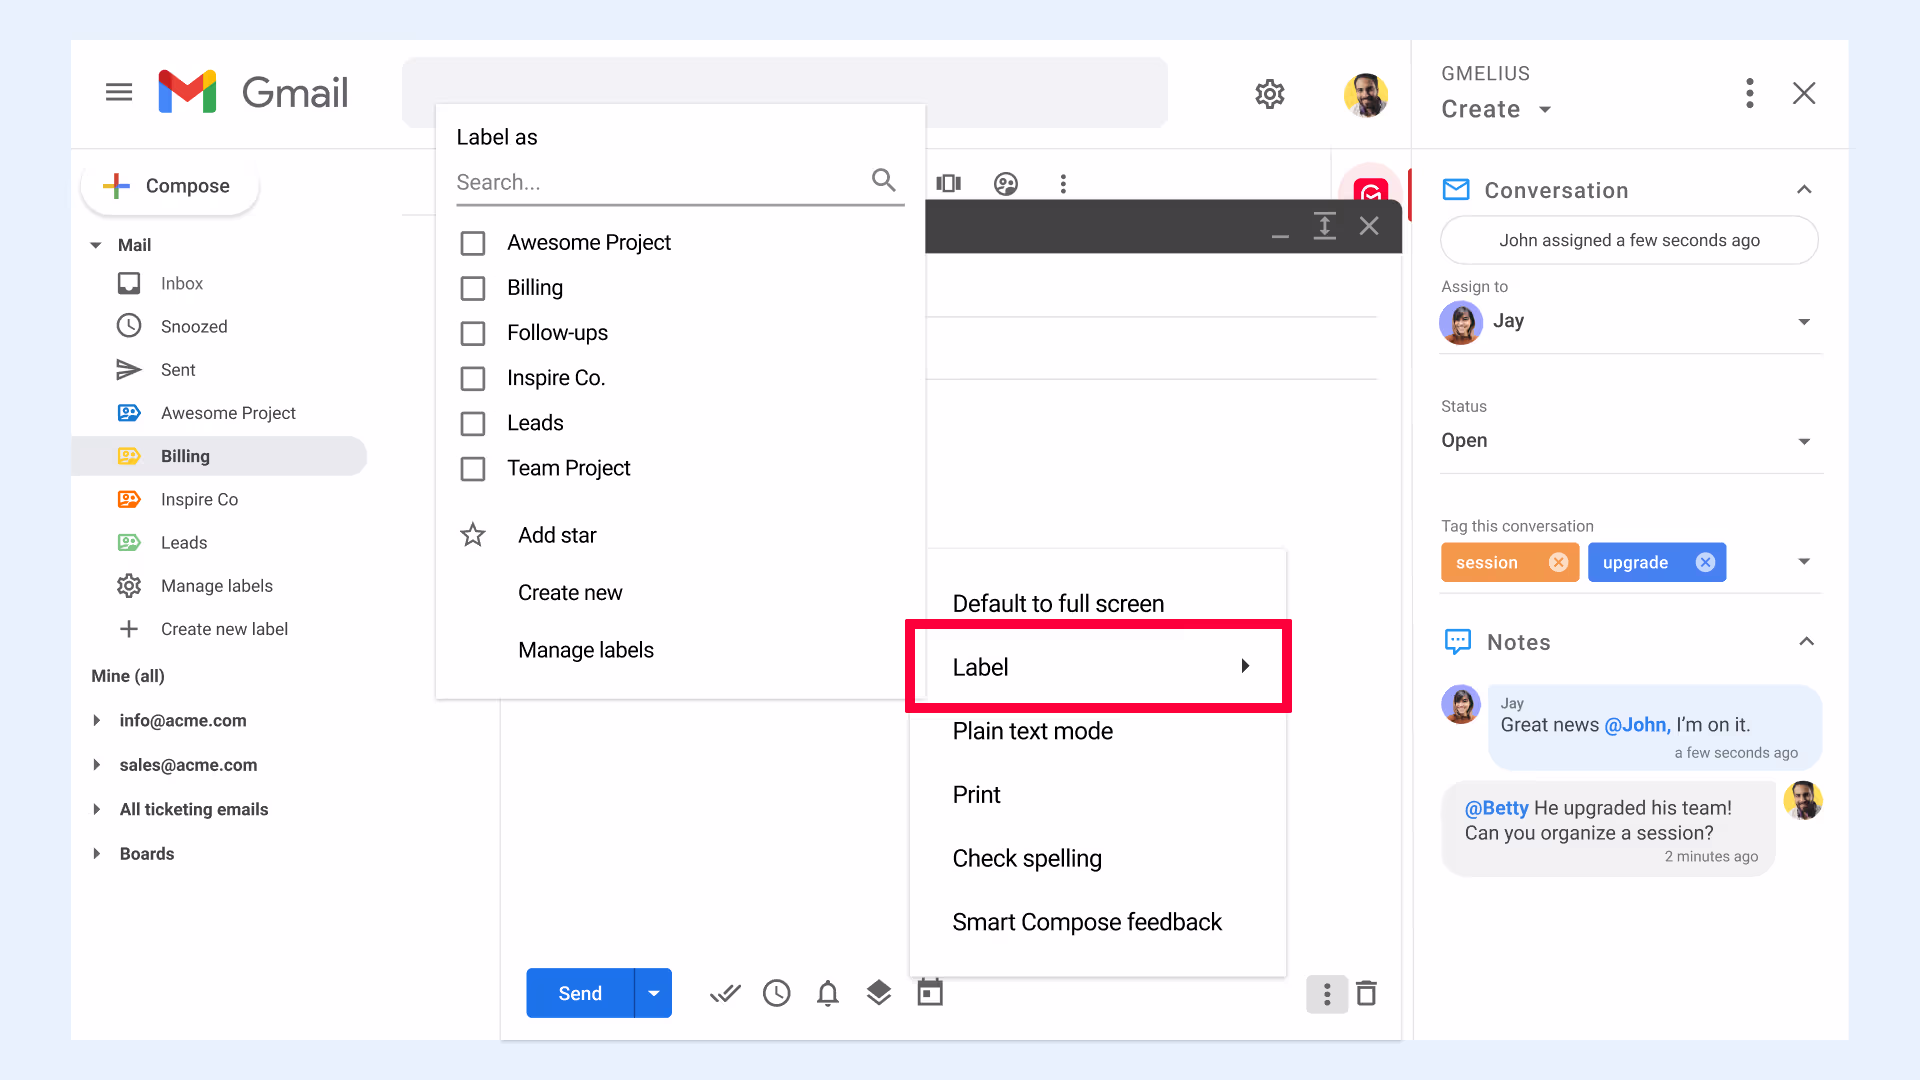Collapse the Mail section in sidebar

point(96,245)
